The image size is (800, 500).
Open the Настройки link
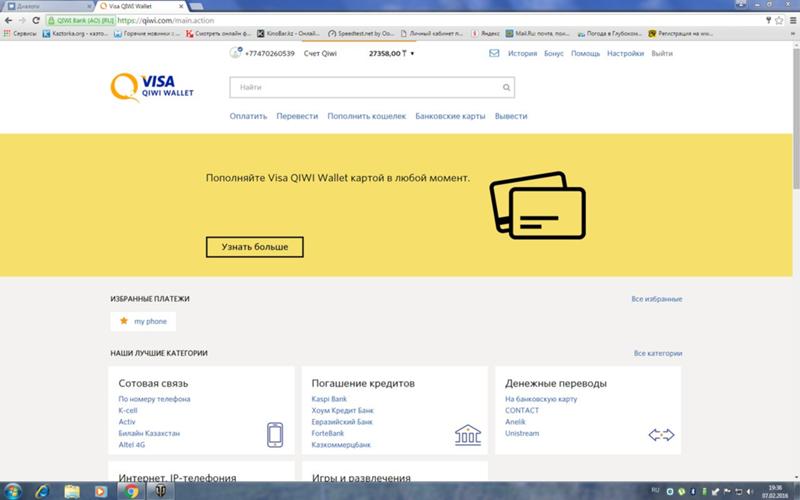pyautogui.click(x=626, y=53)
